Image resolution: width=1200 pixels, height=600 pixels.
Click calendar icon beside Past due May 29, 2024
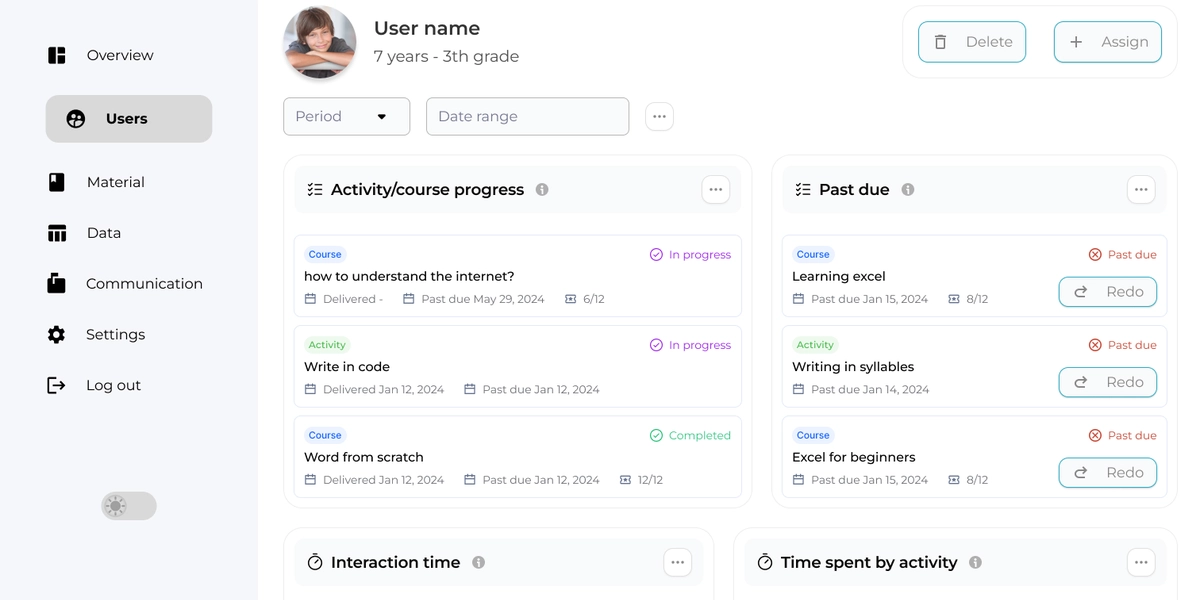click(409, 299)
